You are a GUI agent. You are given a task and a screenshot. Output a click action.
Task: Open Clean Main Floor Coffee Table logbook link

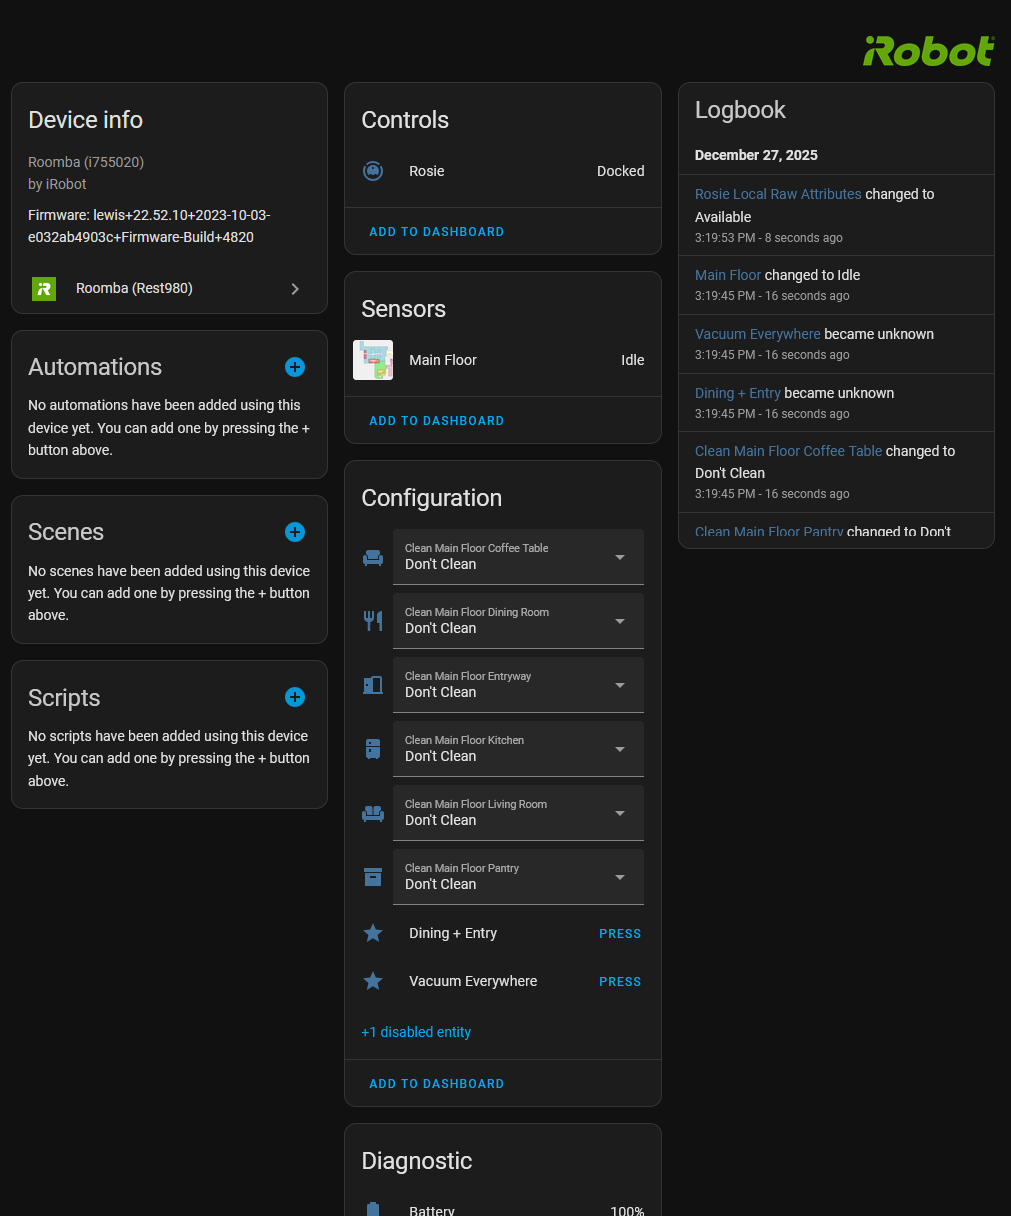[788, 451]
